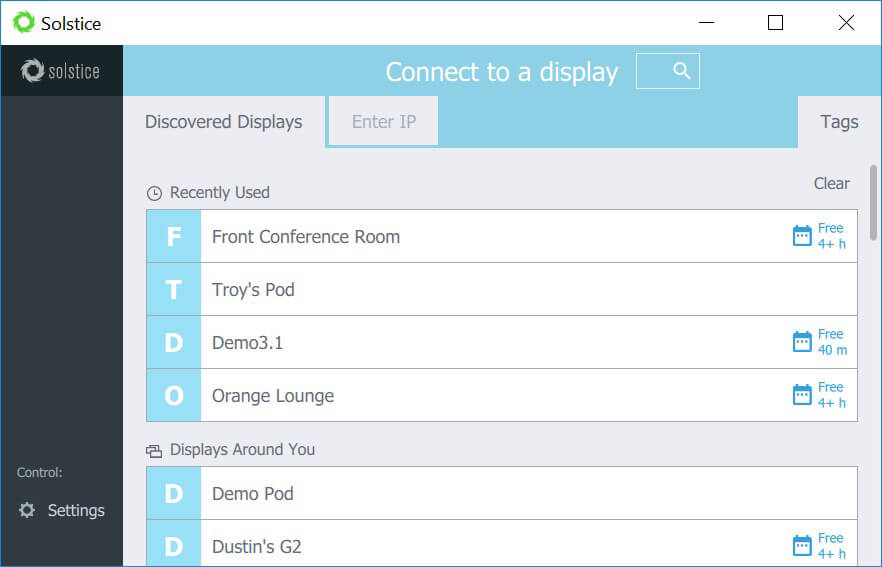The image size is (882, 567).
Task: Click Demo3.1 calendar availability icon
Action: [802, 341]
